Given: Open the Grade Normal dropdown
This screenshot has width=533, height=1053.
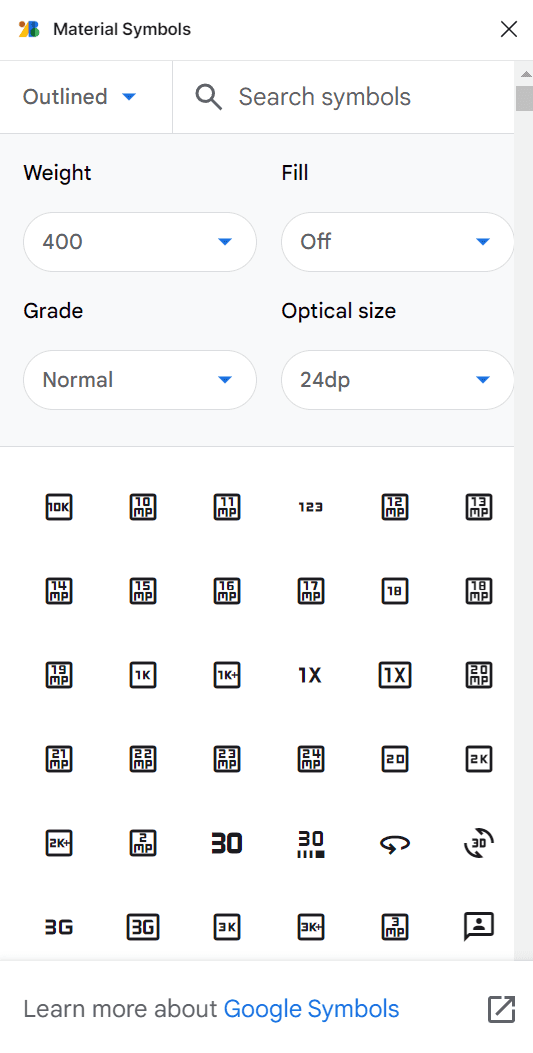Looking at the screenshot, I should 140,380.
